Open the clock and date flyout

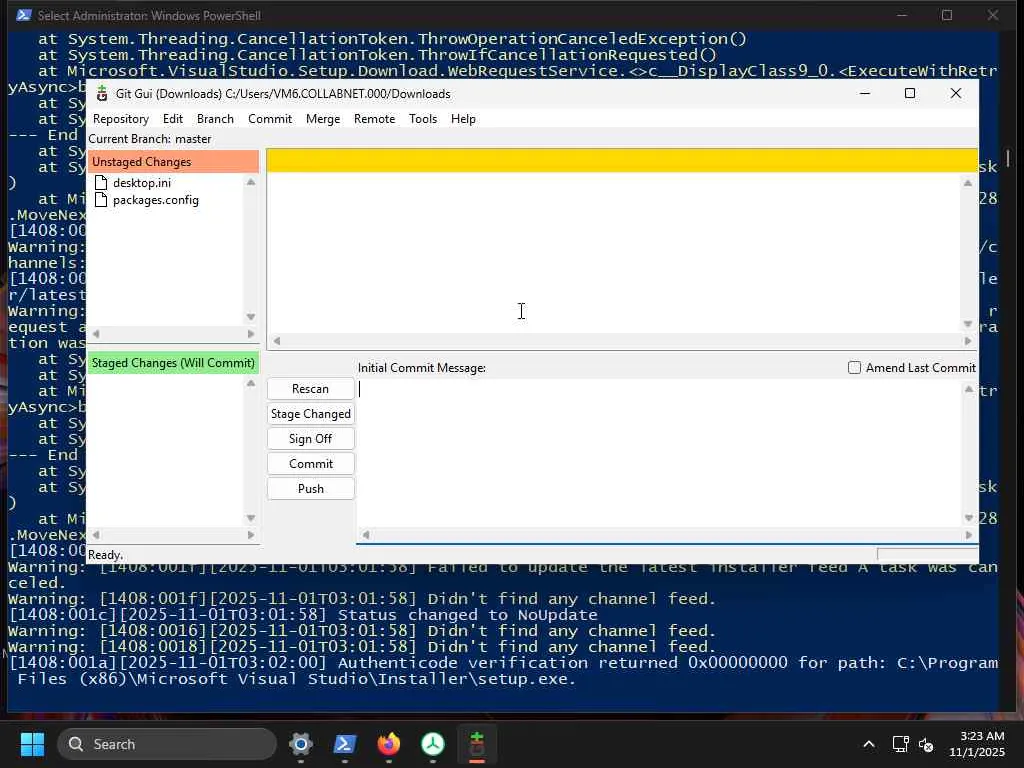pos(977,744)
